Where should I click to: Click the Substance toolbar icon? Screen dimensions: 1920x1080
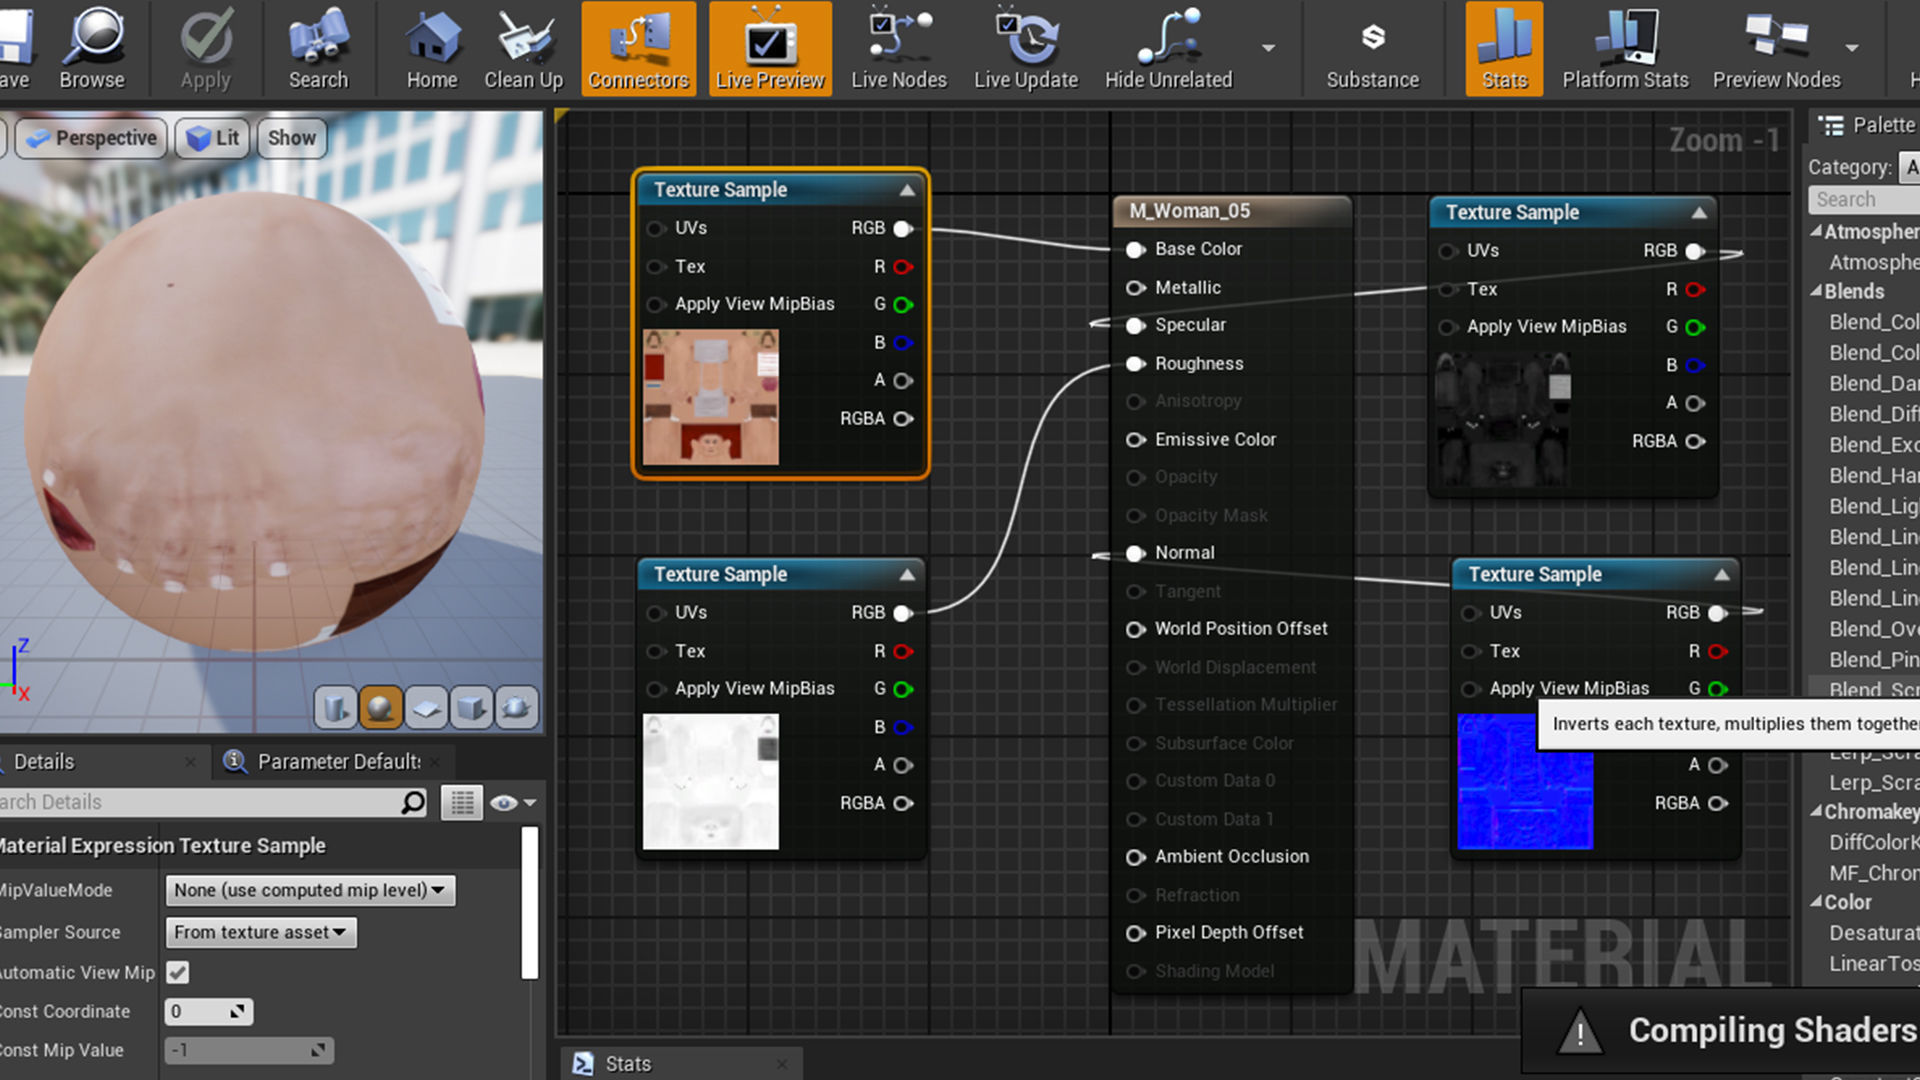coord(1372,48)
